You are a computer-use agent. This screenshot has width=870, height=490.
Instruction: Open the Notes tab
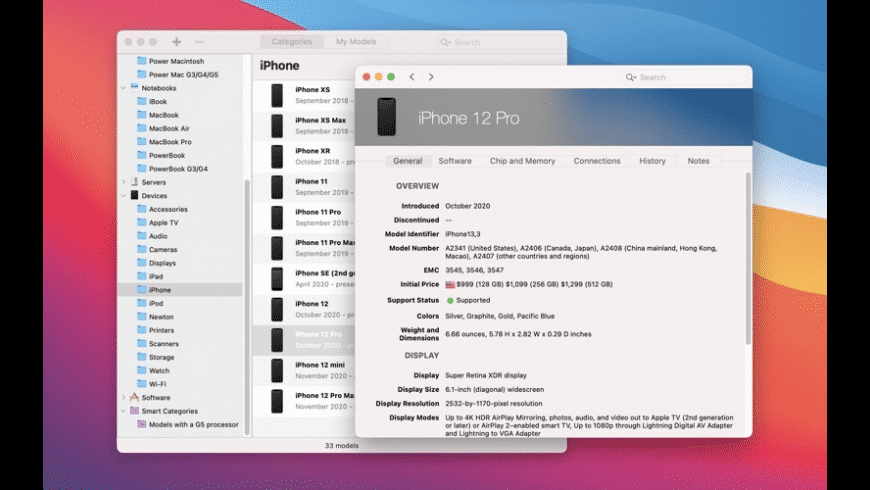click(698, 161)
